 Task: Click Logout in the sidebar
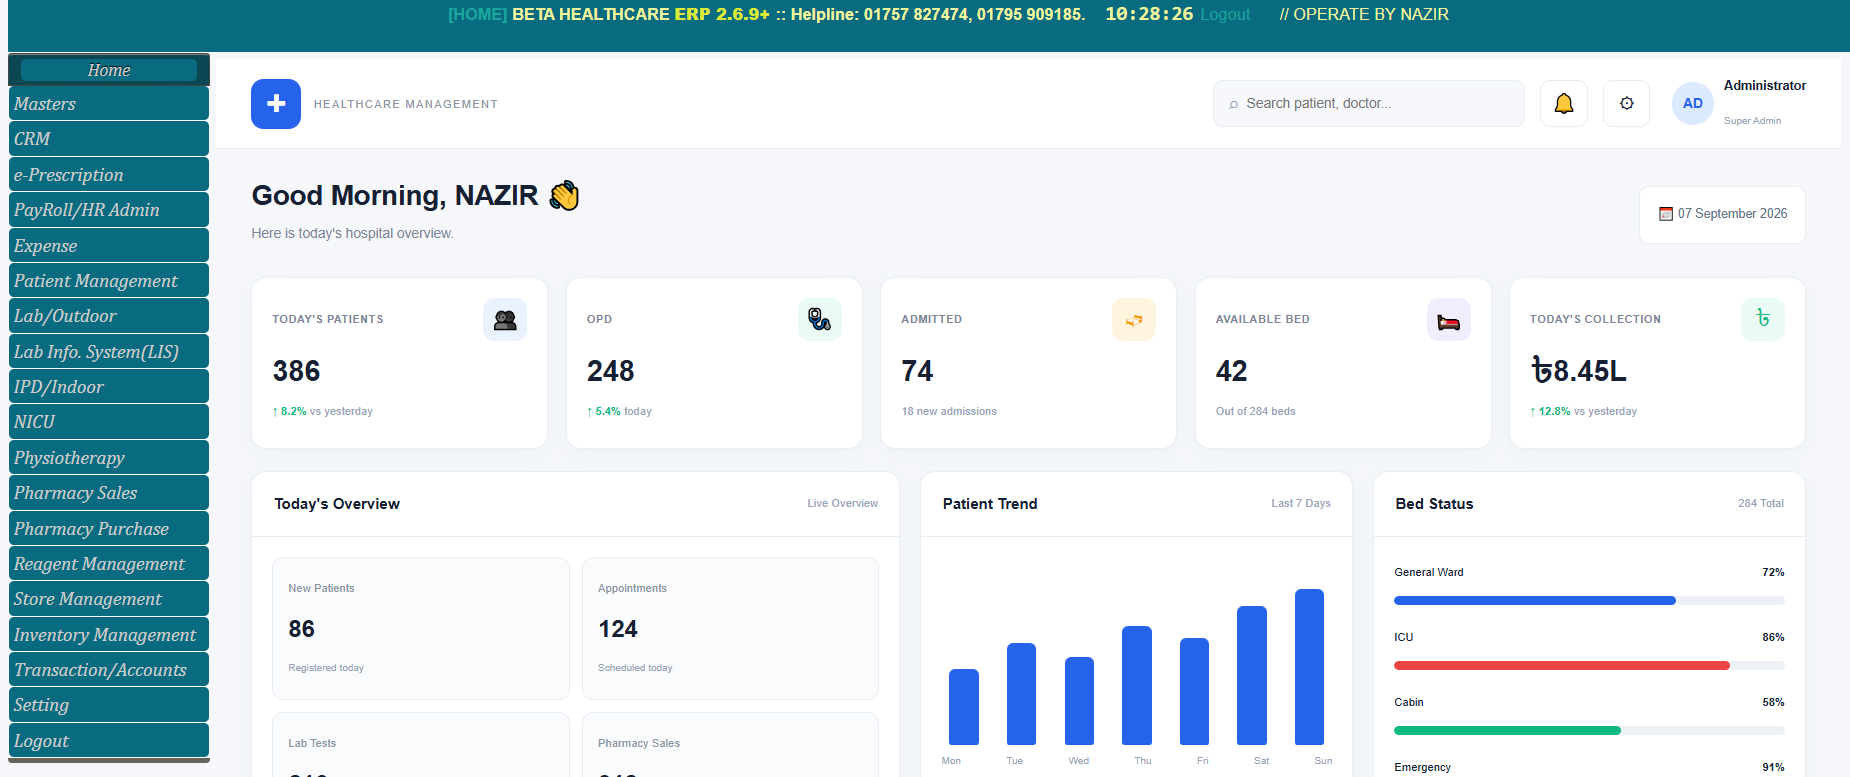coord(109,741)
